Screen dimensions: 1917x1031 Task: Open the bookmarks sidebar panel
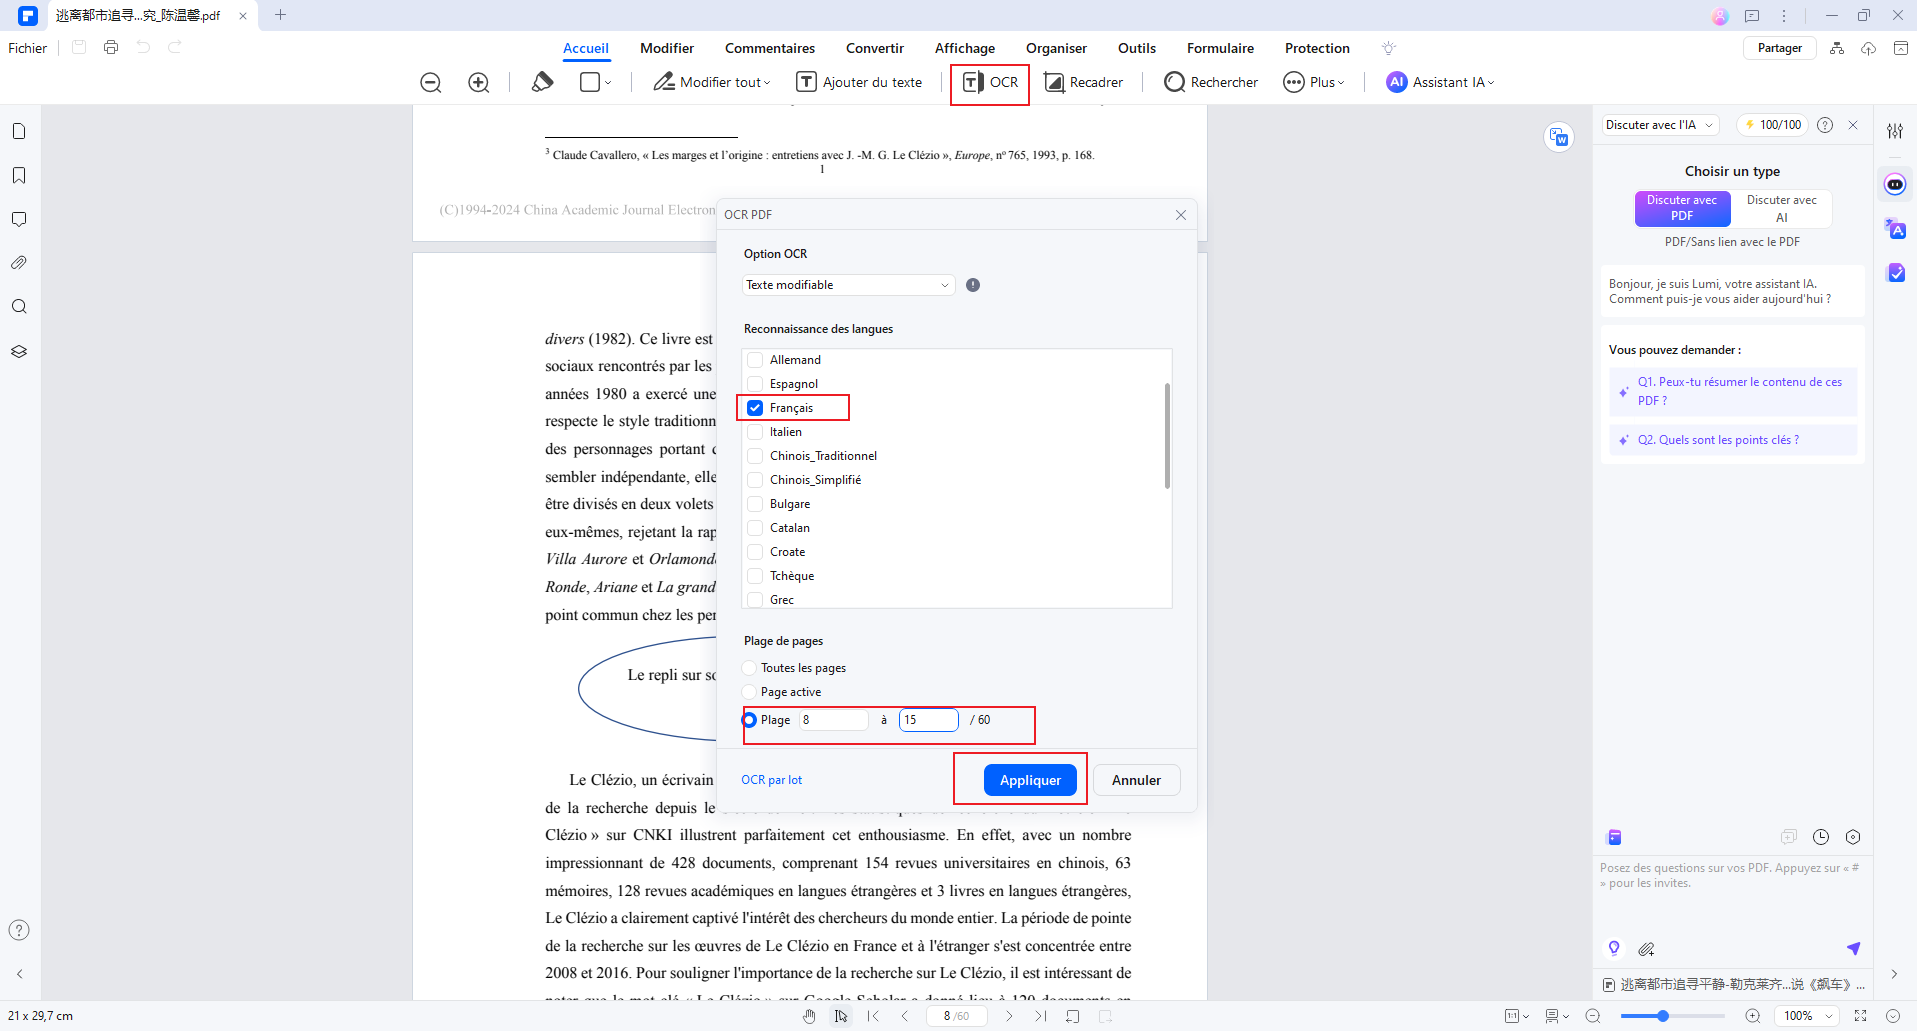pos(19,175)
